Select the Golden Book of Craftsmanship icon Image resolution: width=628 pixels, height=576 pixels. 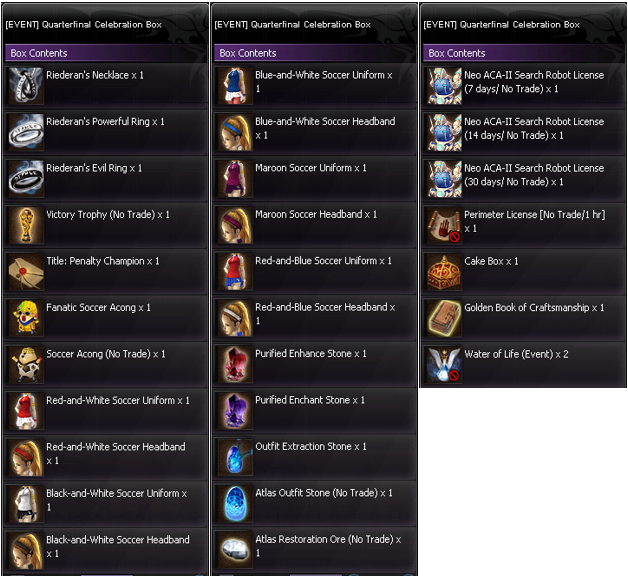444,318
